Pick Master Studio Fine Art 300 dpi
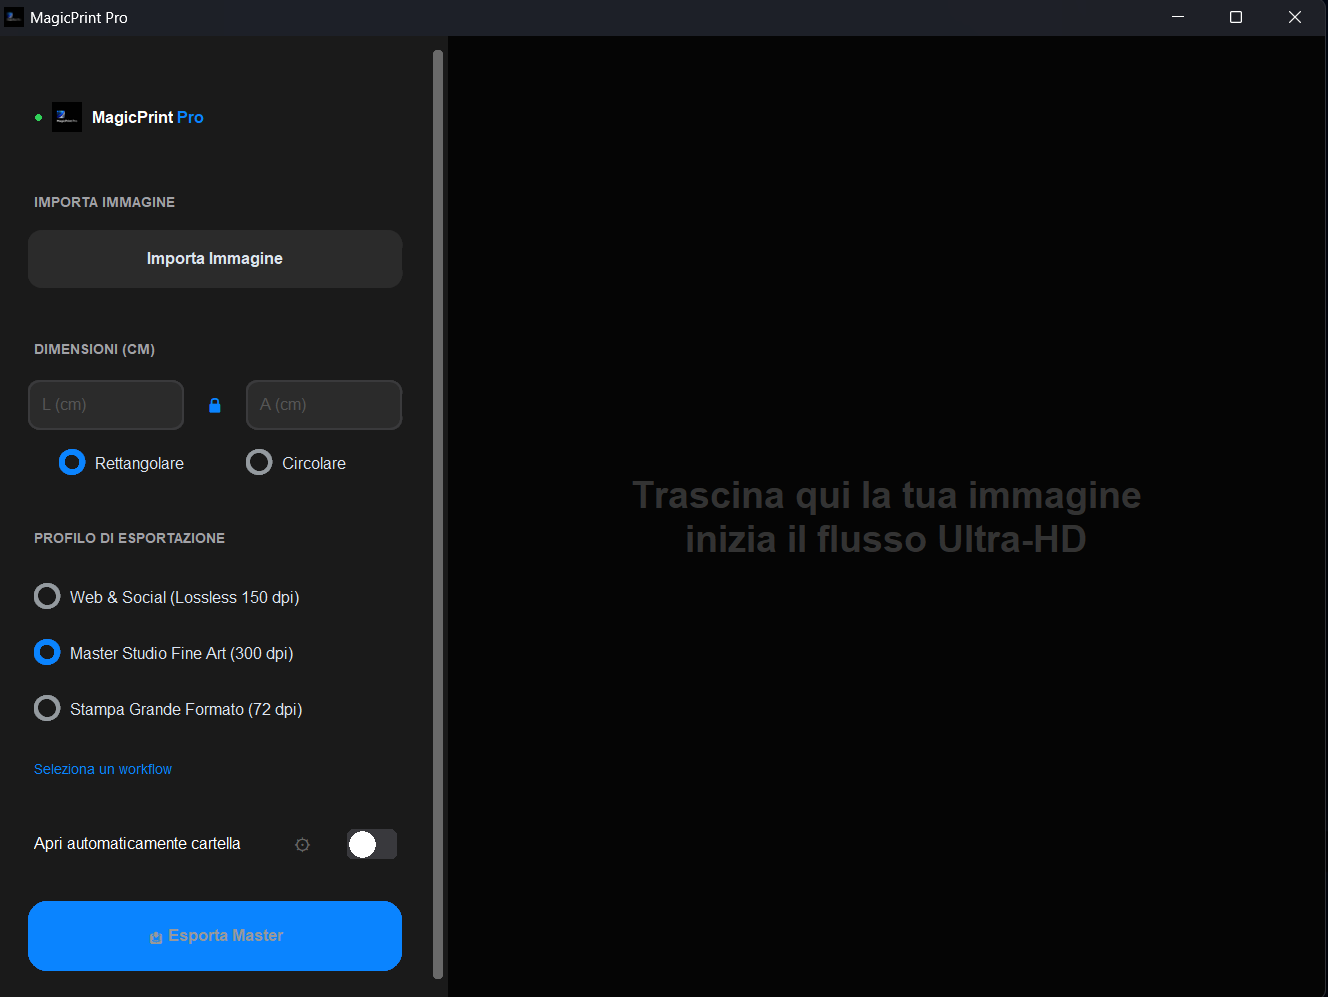The height and width of the screenshot is (997, 1328). tap(47, 653)
